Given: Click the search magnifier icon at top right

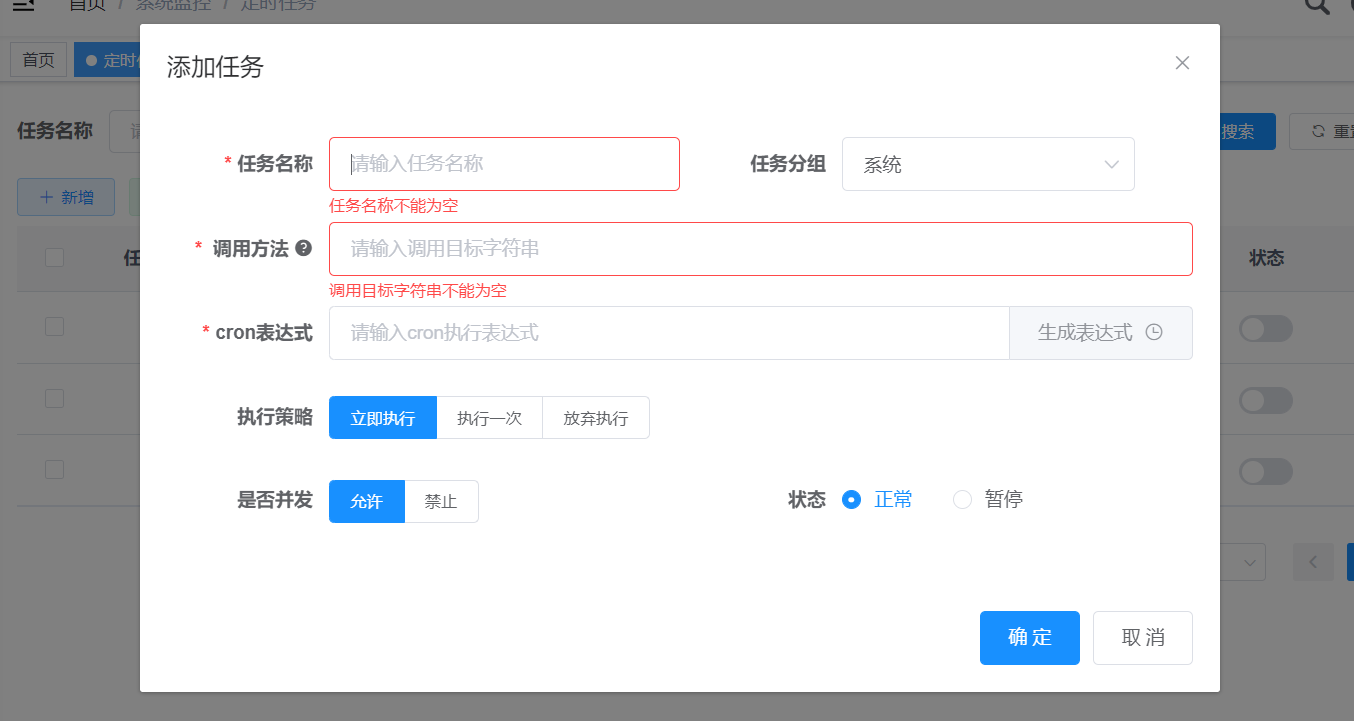Looking at the screenshot, I should pos(1318,5).
